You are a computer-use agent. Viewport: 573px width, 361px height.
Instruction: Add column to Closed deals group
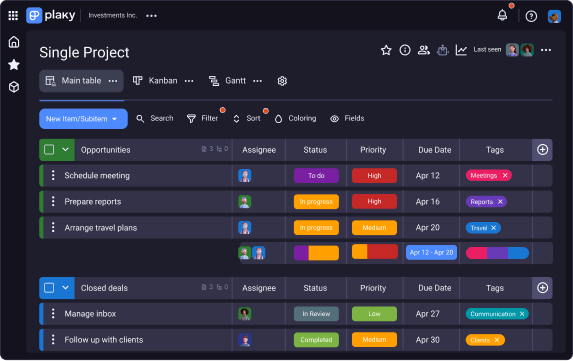(x=542, y=288)
